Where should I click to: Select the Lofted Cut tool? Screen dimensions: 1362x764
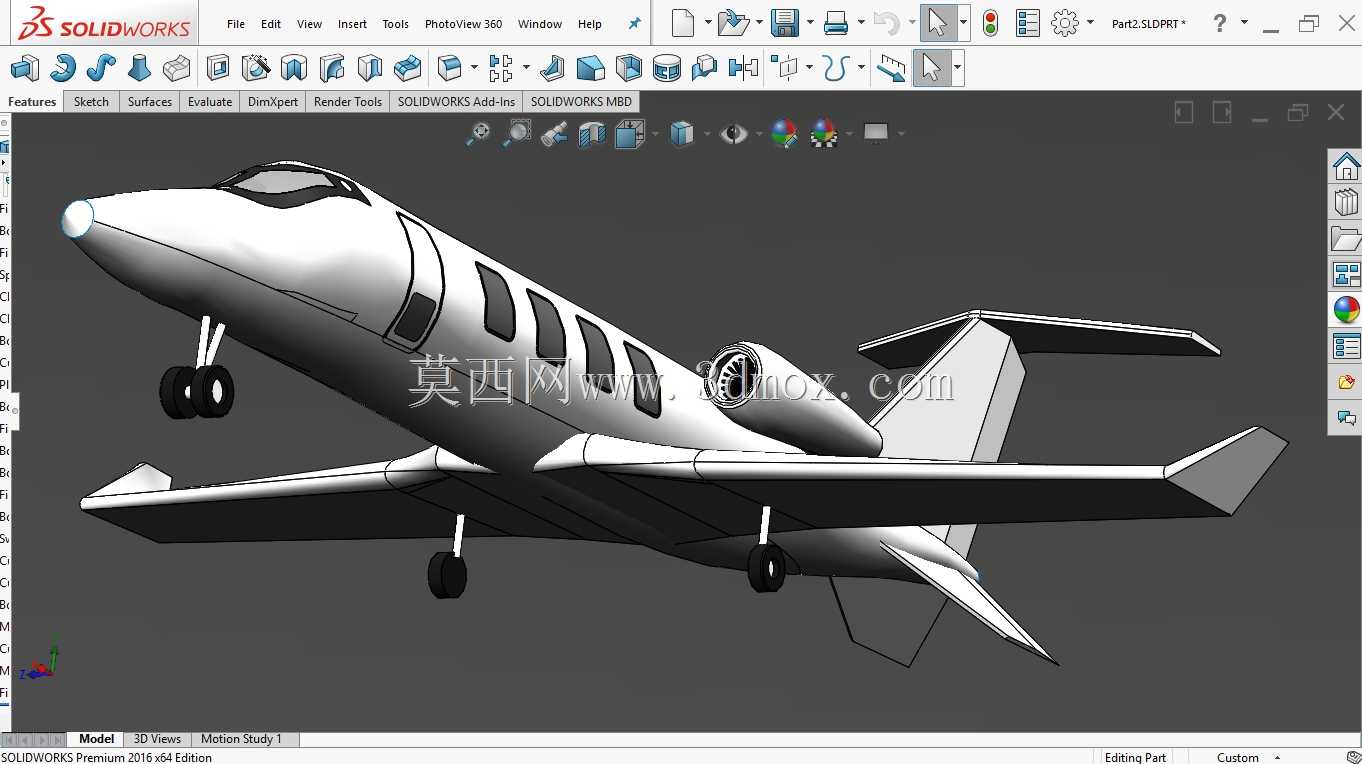click(x=370, y=68)
